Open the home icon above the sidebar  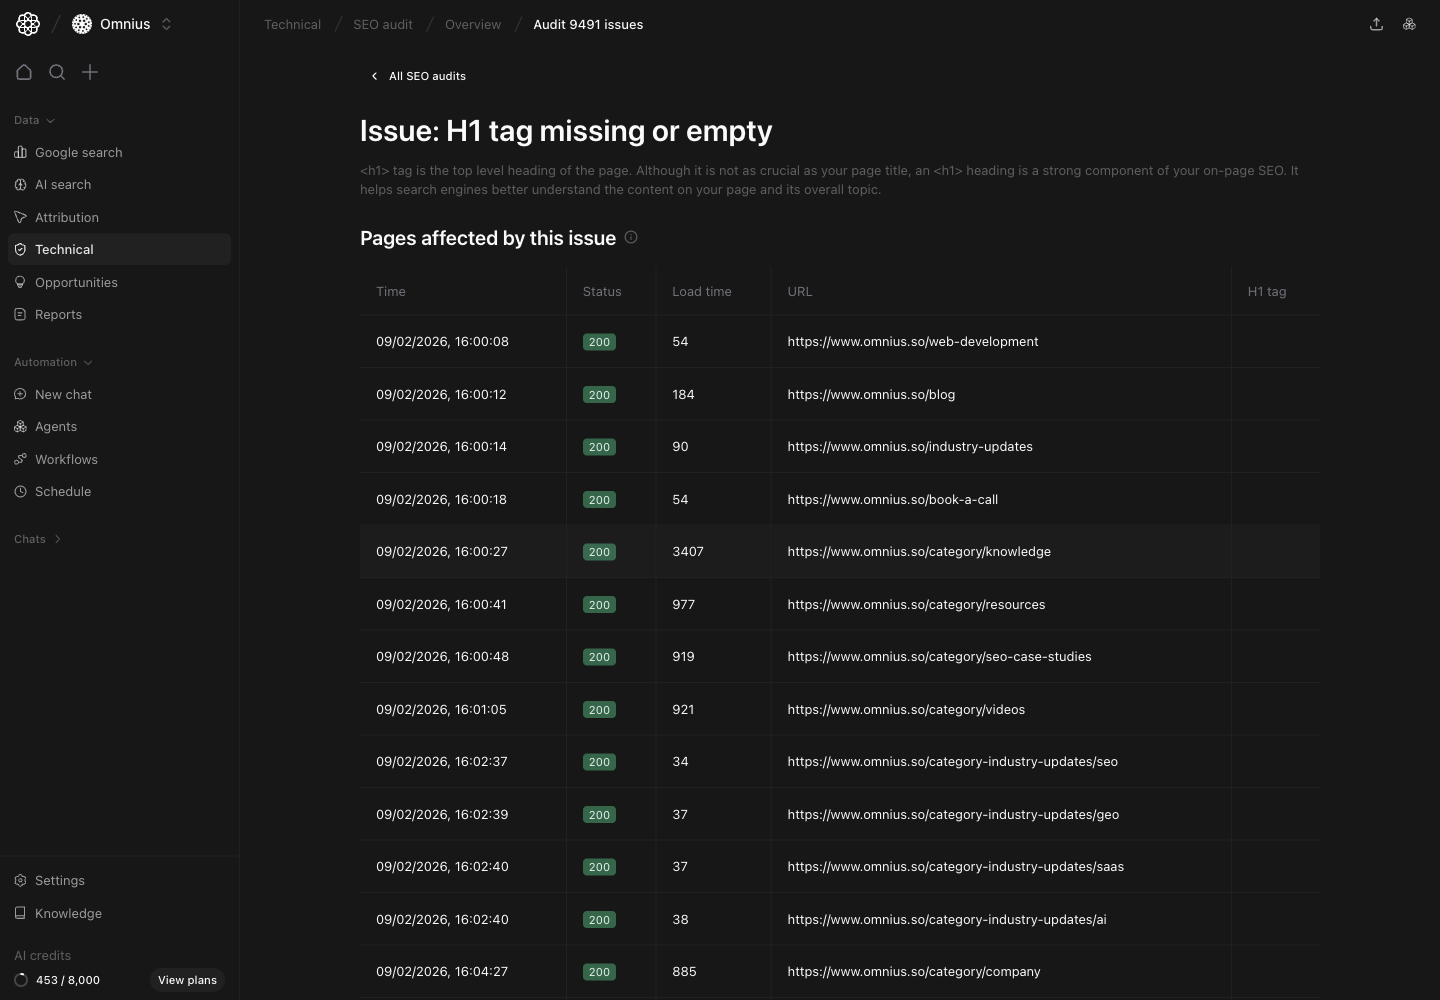(24, 72)
